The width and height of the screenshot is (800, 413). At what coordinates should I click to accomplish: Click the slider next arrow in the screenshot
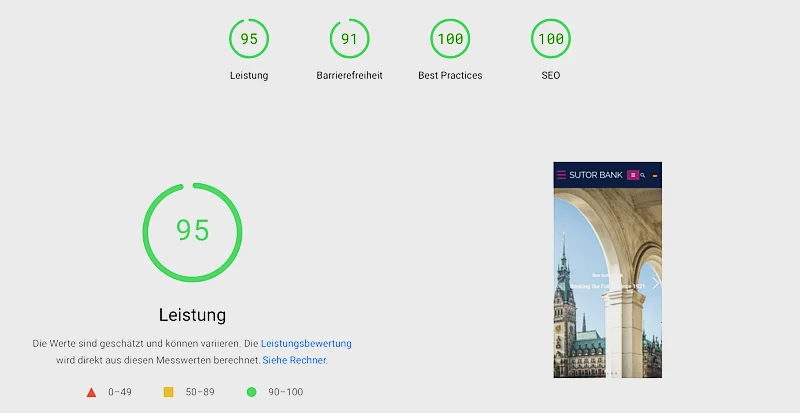[656, 282]
